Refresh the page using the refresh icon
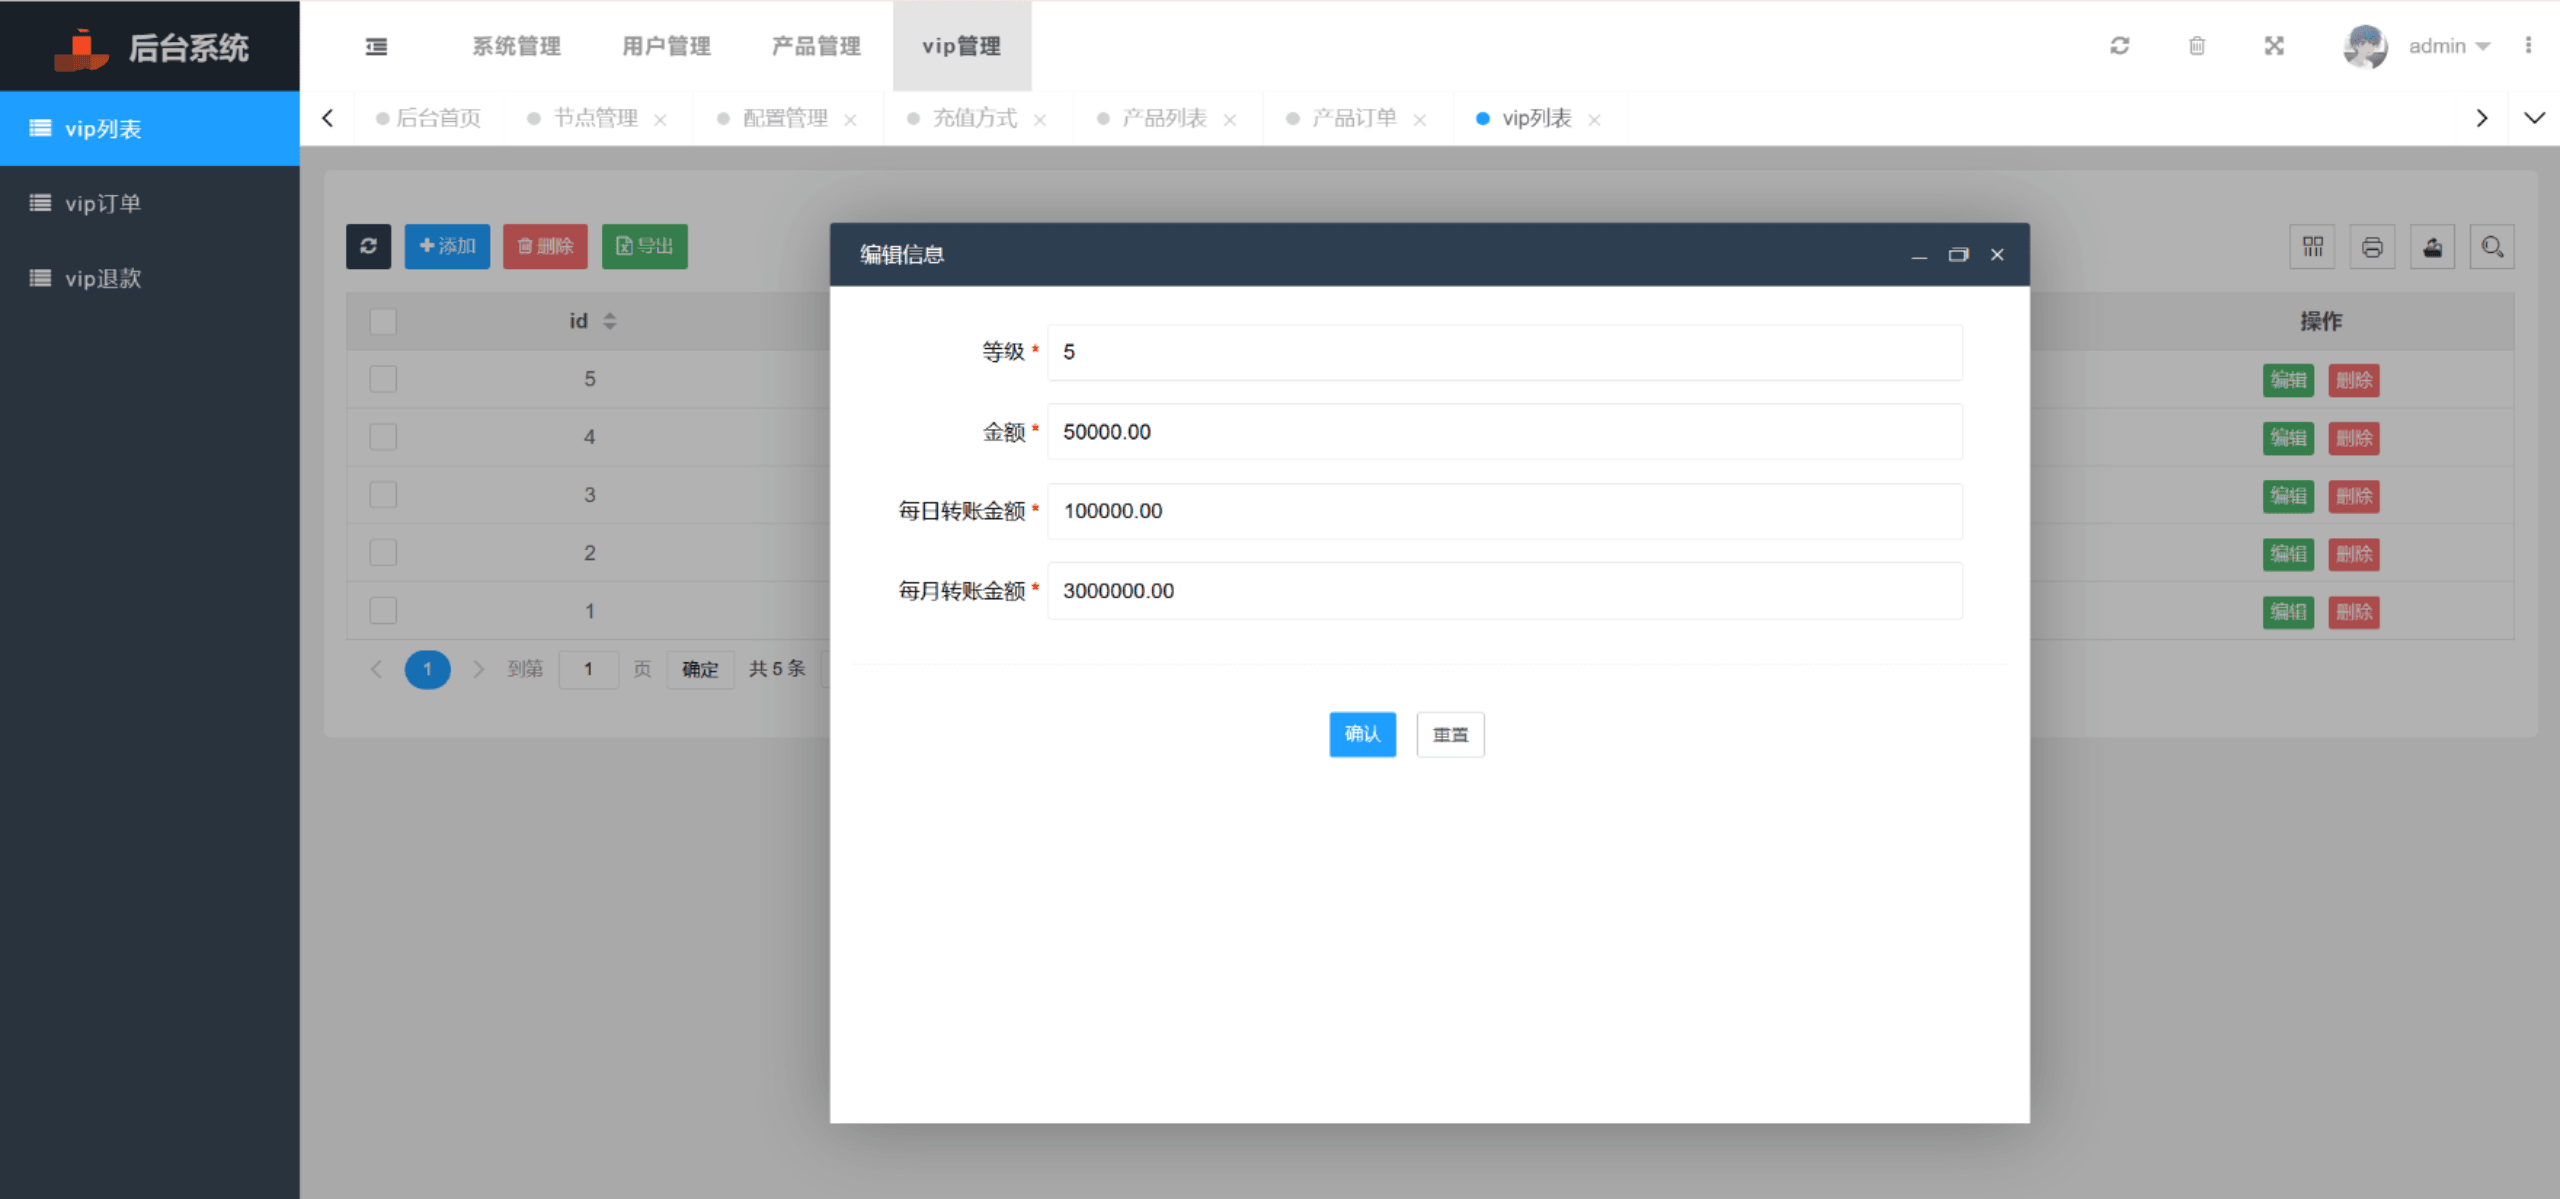This screenshot has width=2560, height=1199. point(2120,46)
